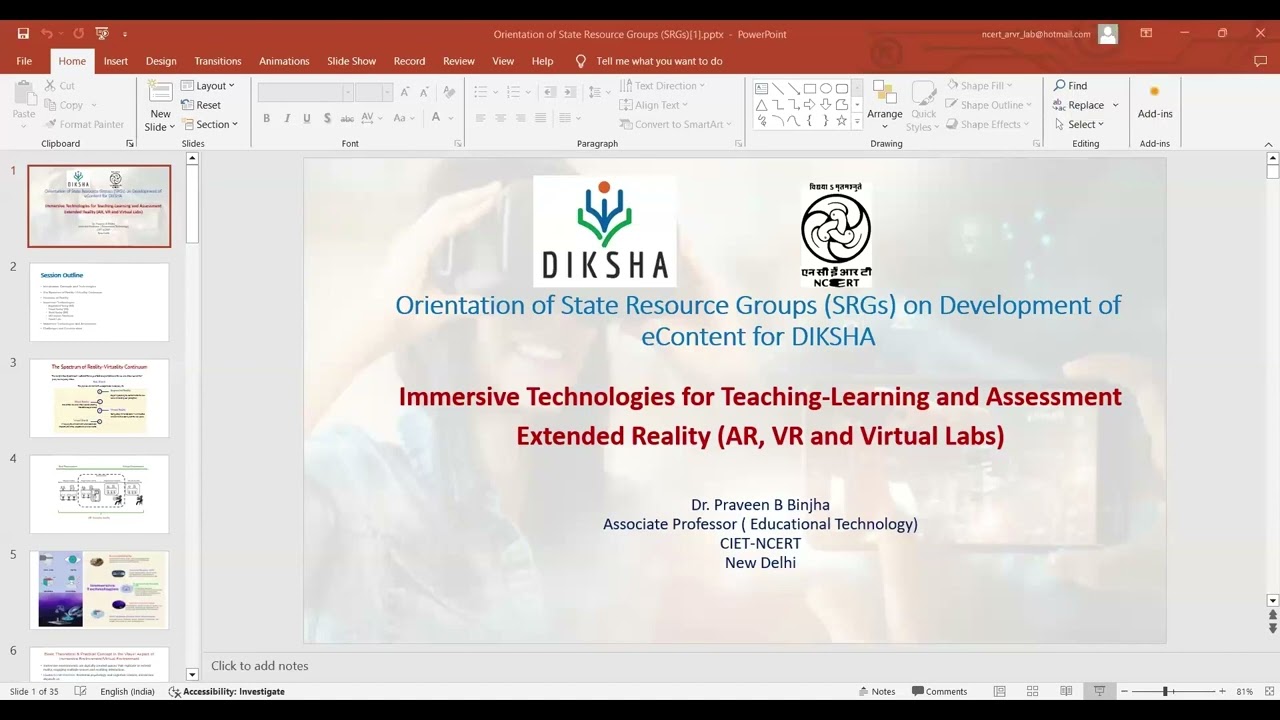Open the Arrange menu
The width and height of the screenshot is (1280, 720).
(885, 105)
